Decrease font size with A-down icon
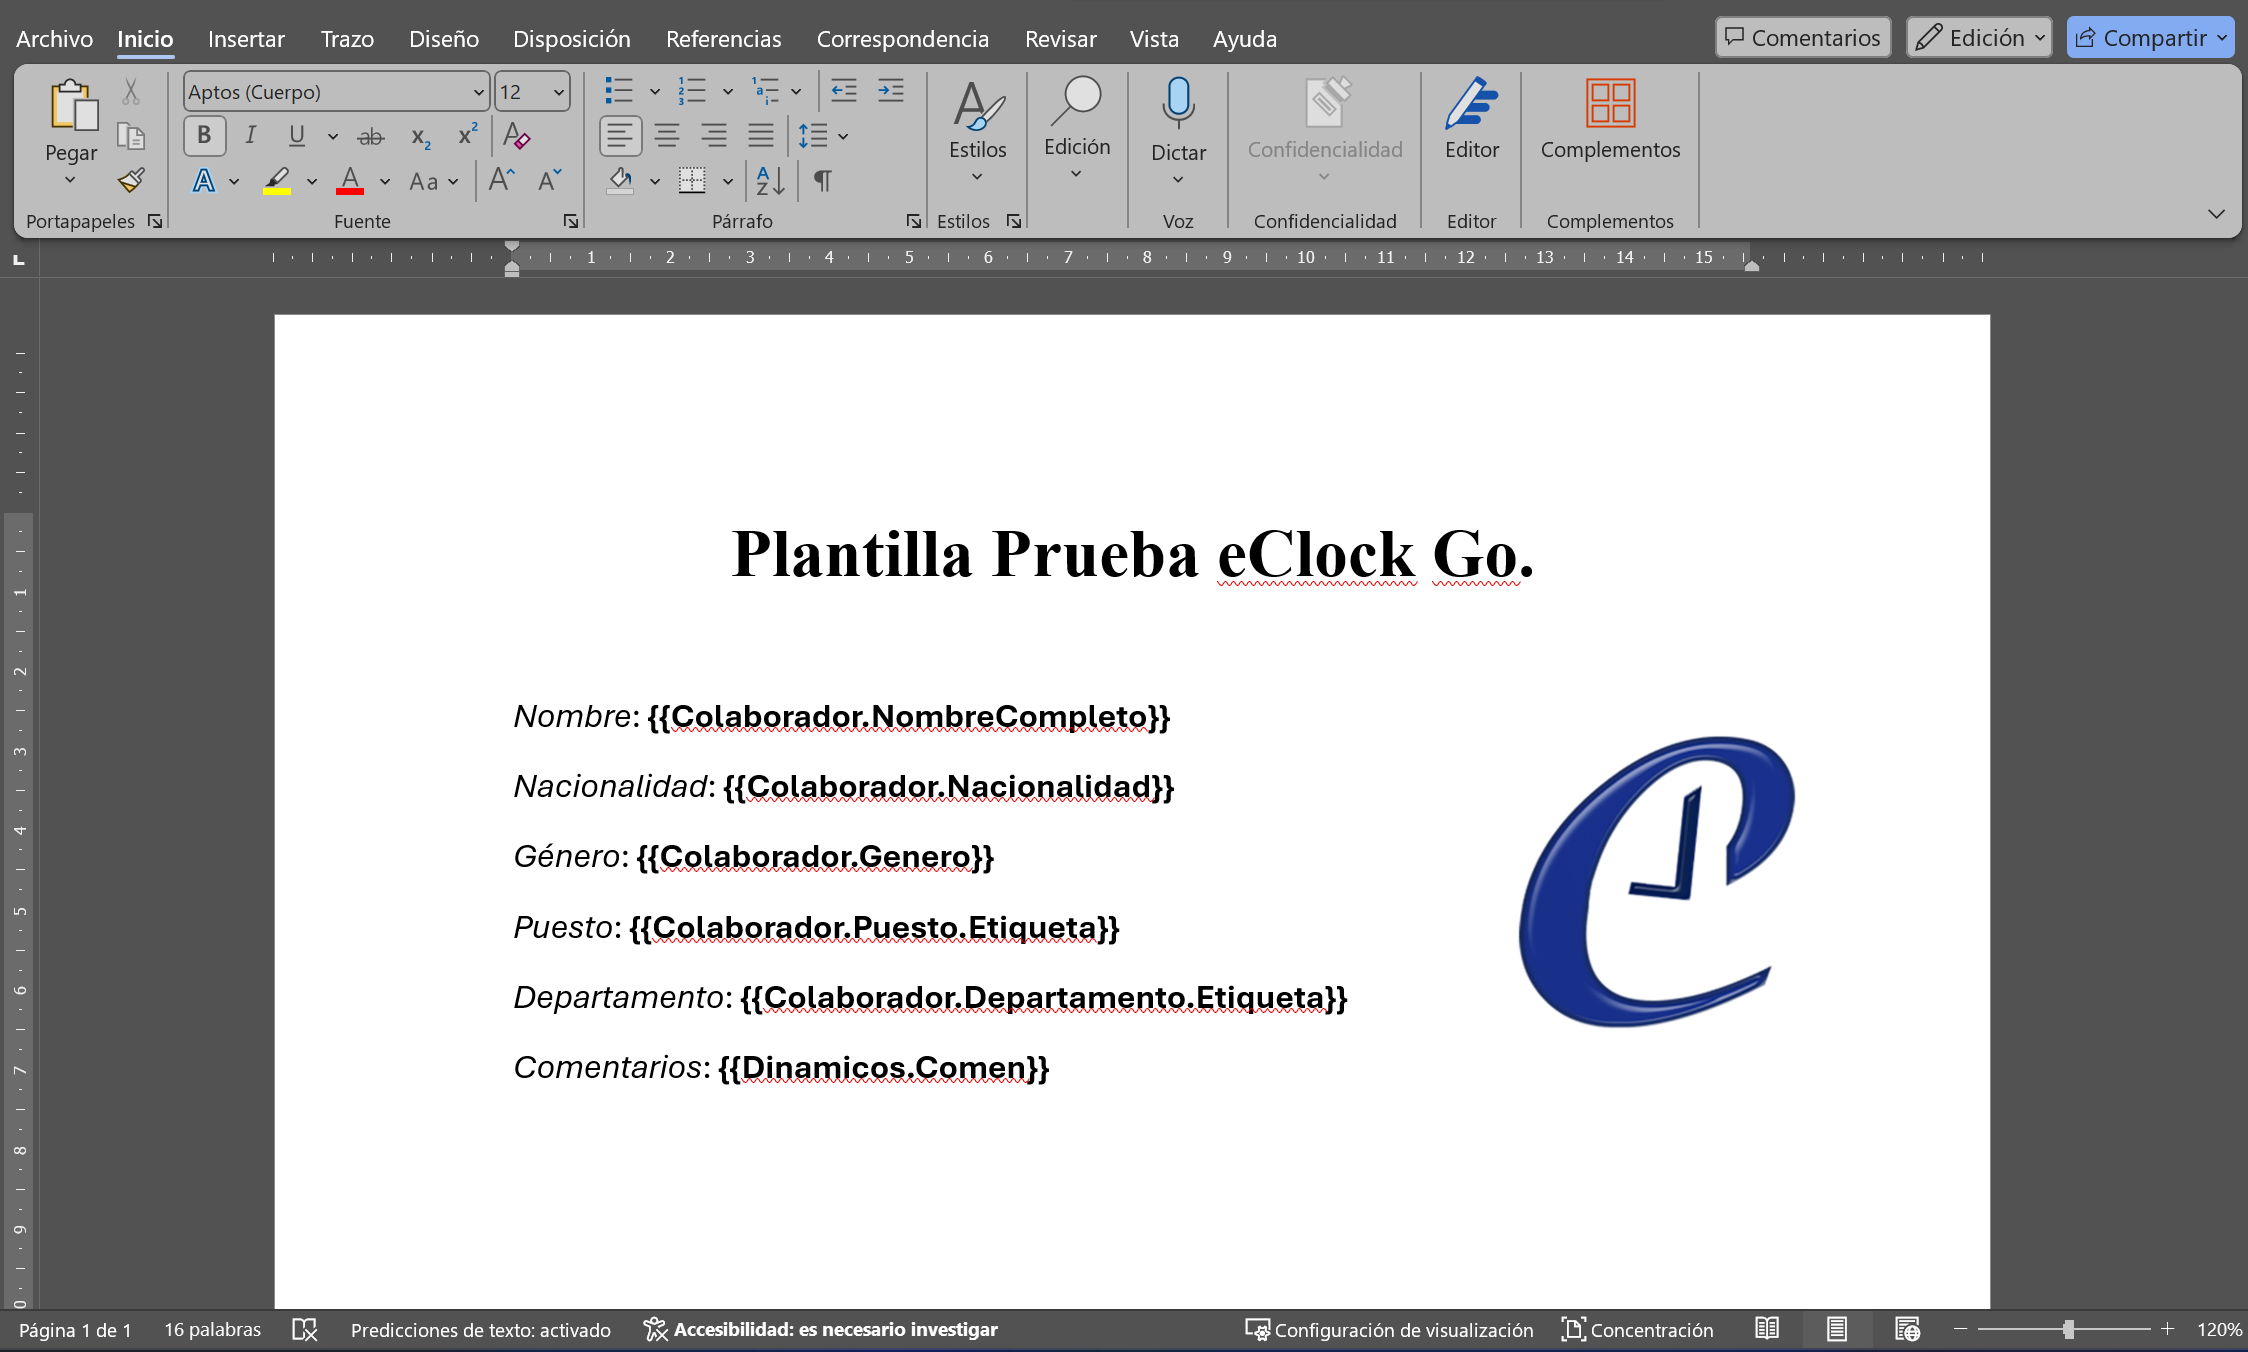Screen dimensions: 2248x1352 coord(549,181)
